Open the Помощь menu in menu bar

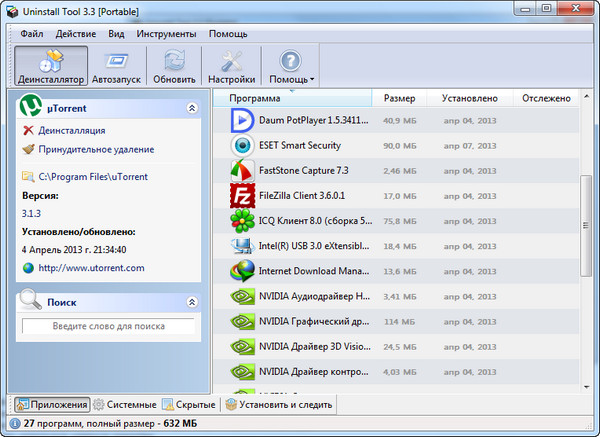(x=228, y=34)
